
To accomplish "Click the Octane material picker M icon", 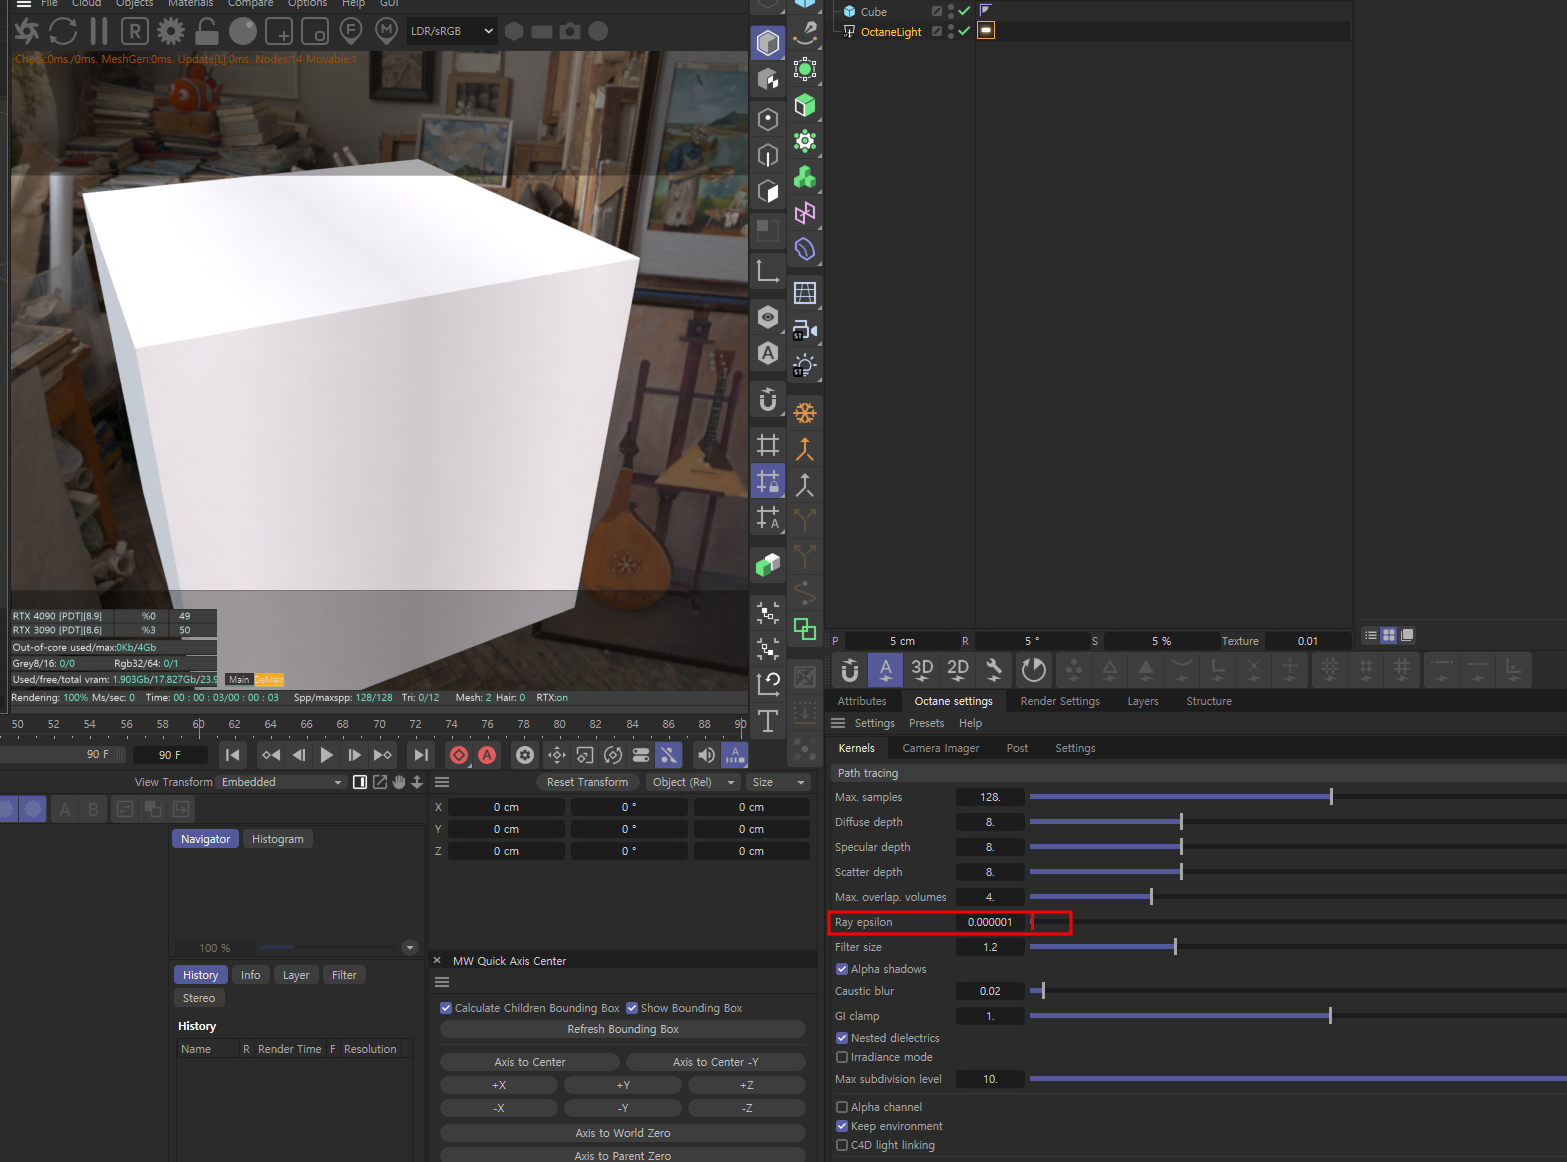I will click(x=387, y=31).
